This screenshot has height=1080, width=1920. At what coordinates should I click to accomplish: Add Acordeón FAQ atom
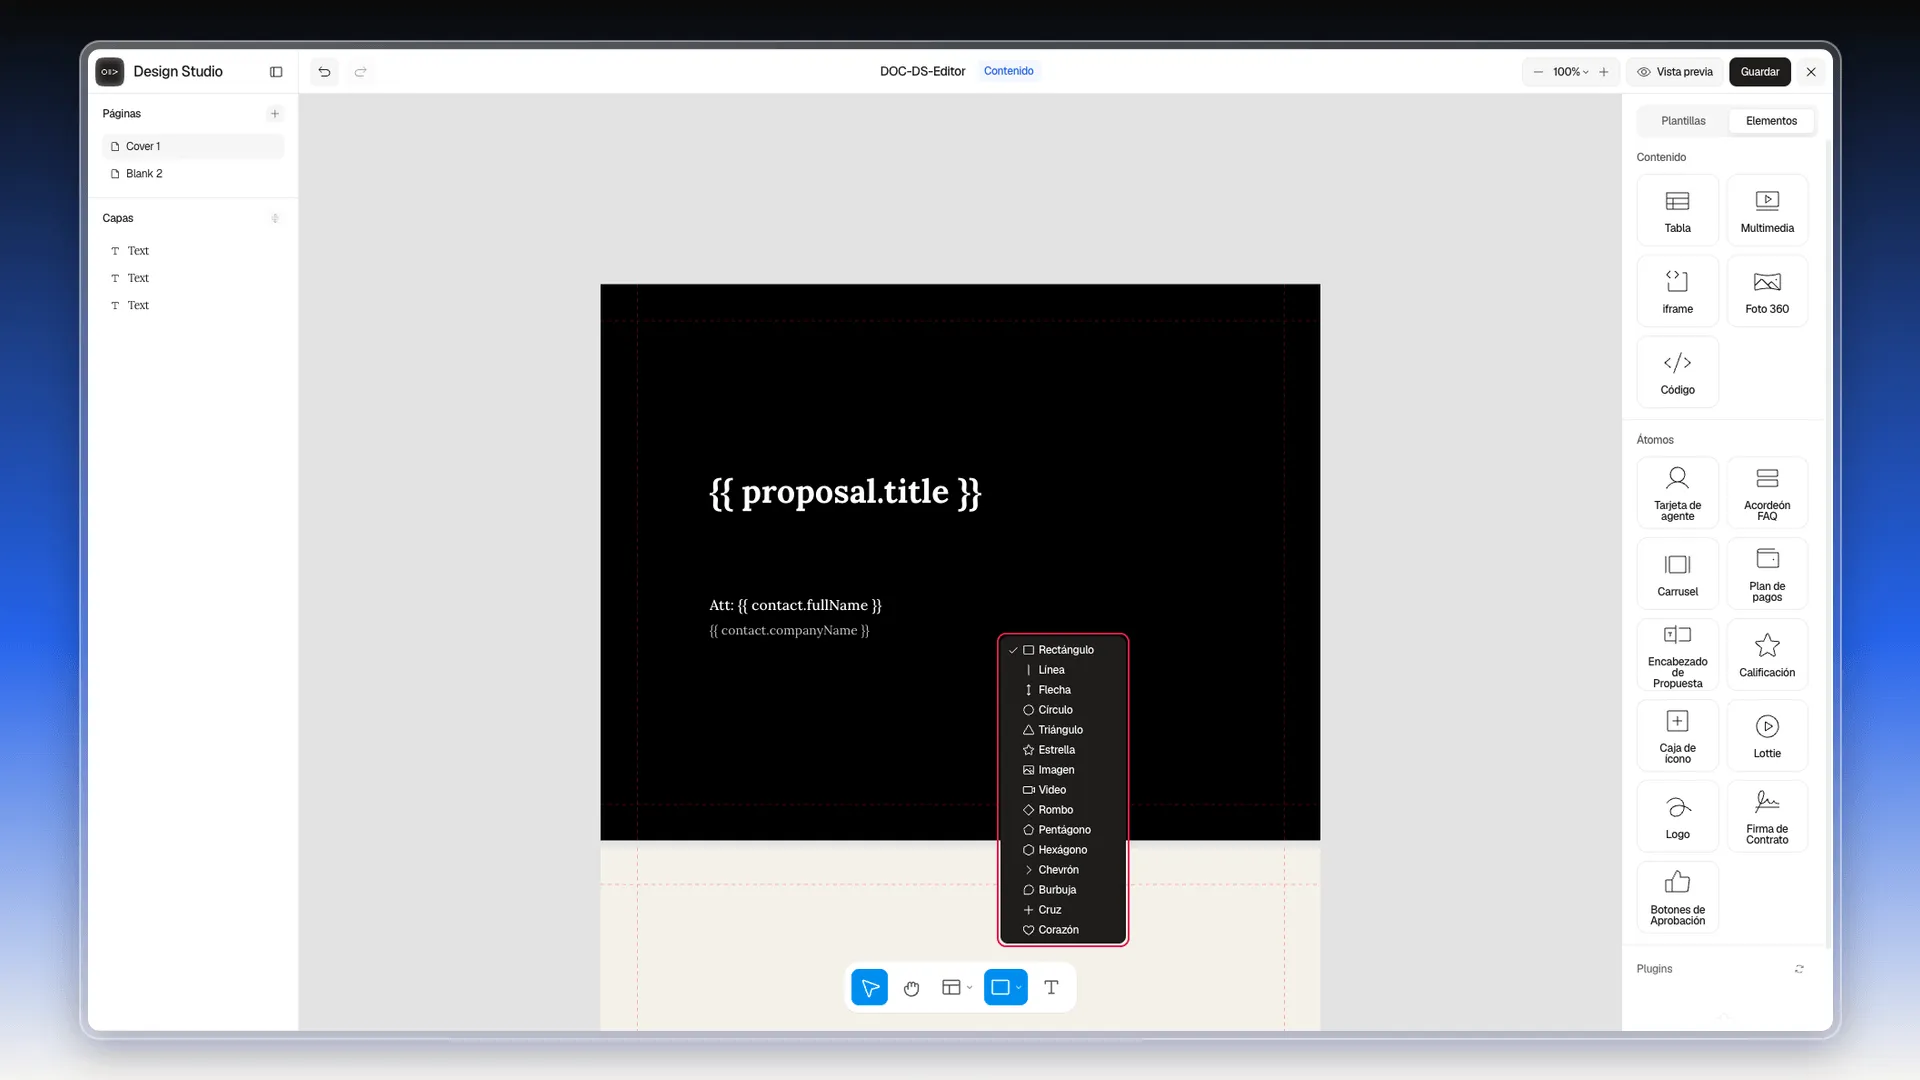pyautogui.click(x=1767, y=494)
